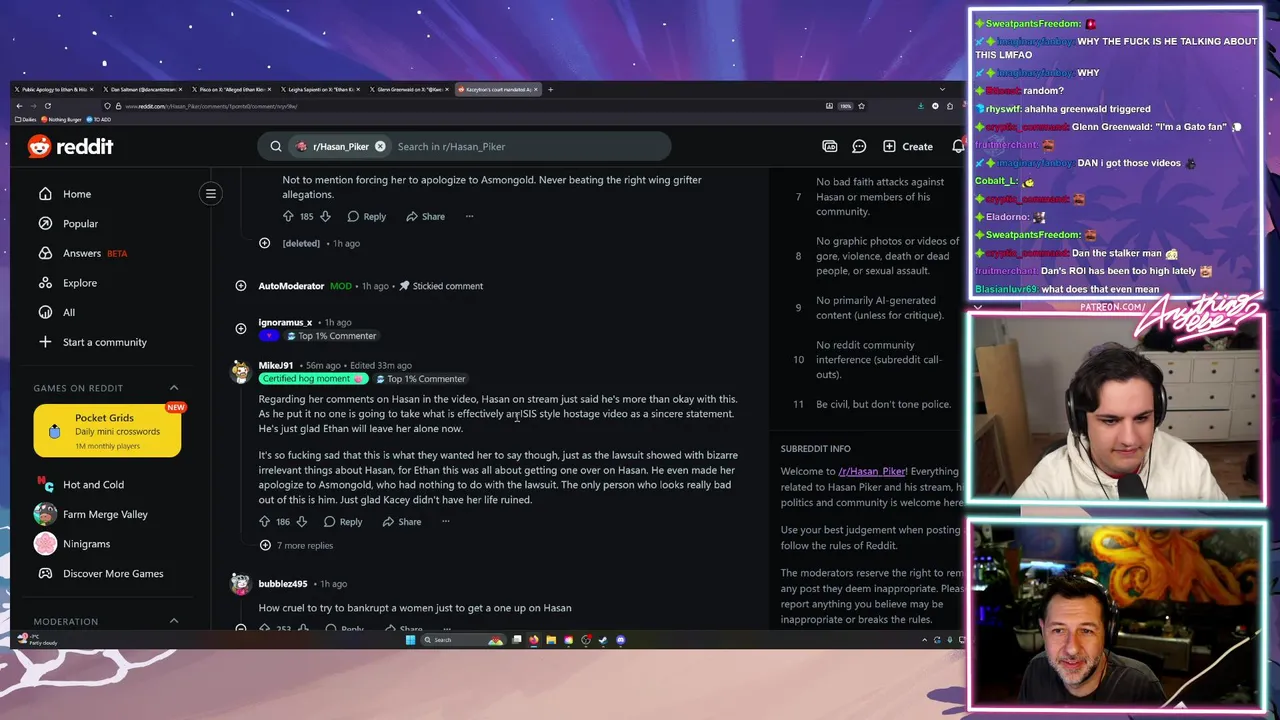Expand the AutoModerator stickied comment
Viewport: 1280px width, 720px height.
coord(241,286)
